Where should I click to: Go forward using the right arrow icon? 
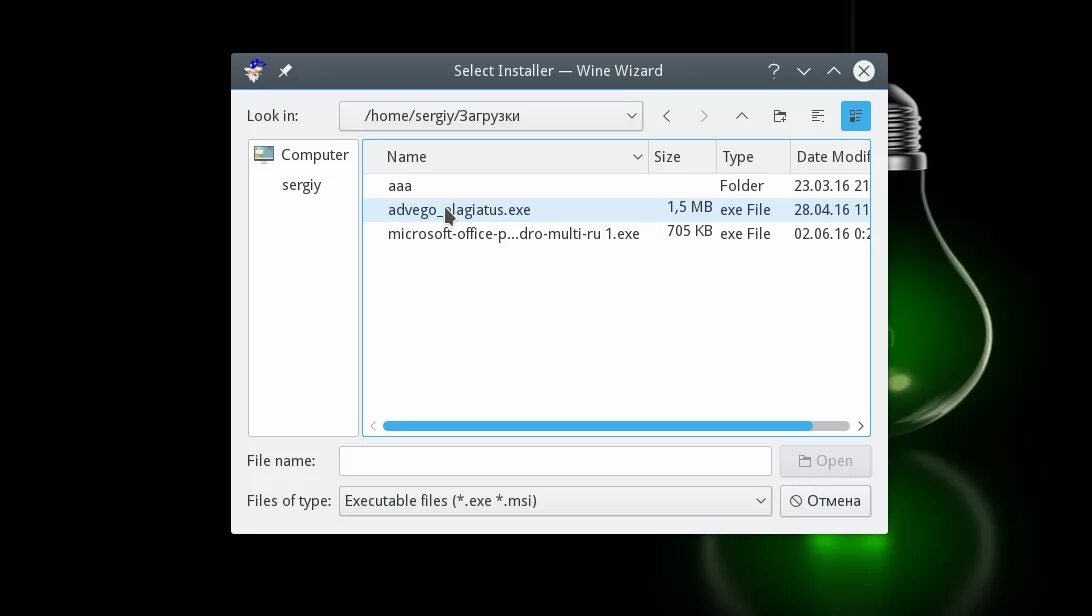pos(704,116)
